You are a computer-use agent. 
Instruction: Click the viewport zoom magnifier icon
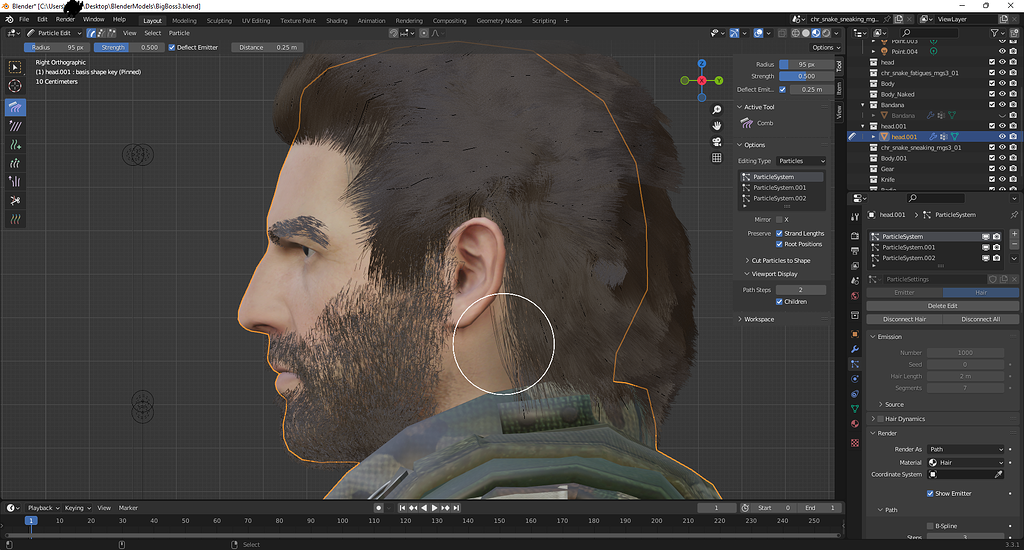point(716,110)
